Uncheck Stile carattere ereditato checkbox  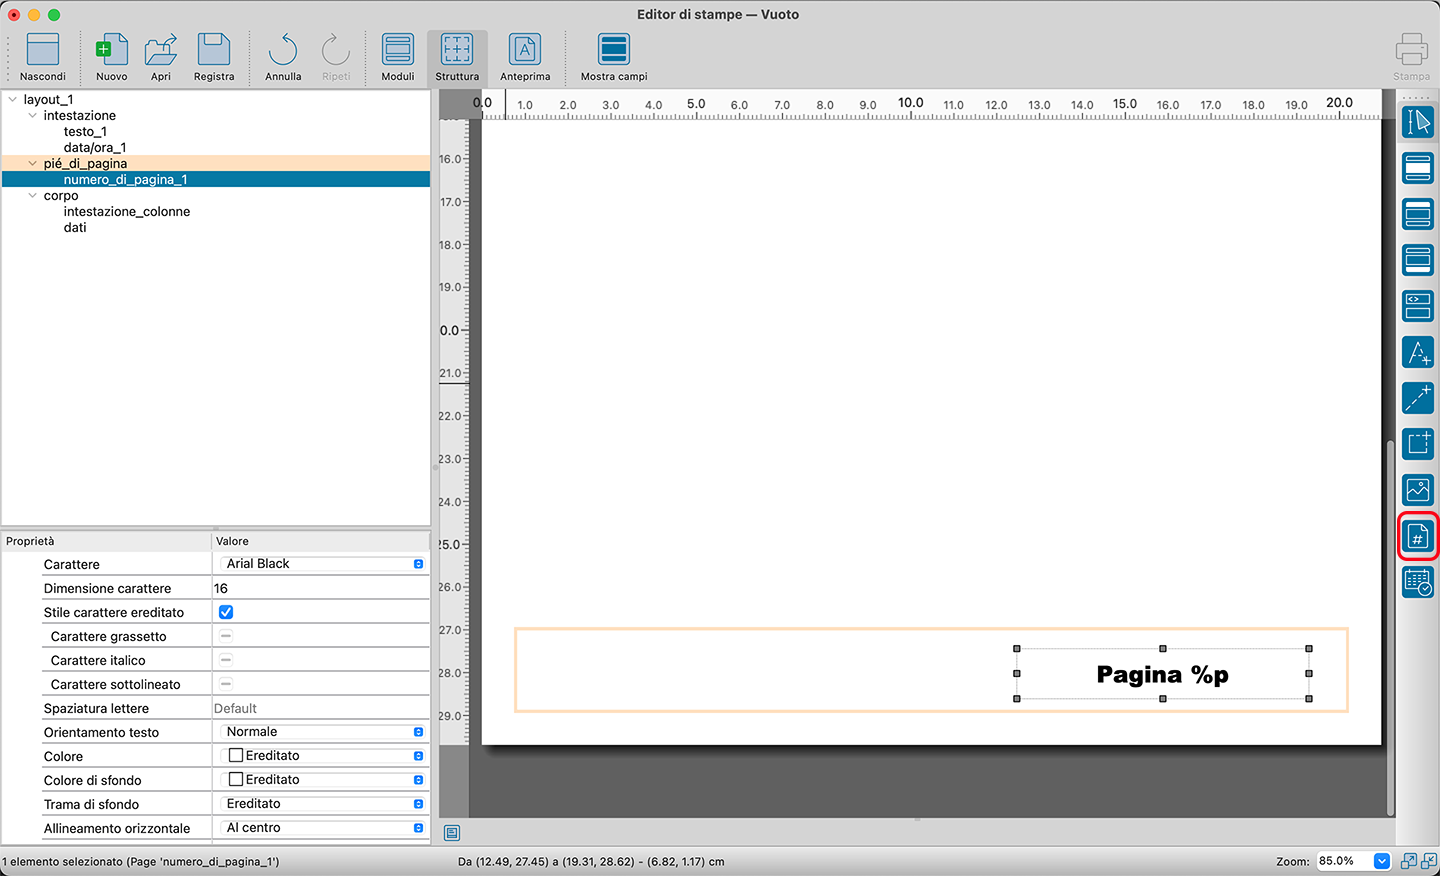point(226,612)
